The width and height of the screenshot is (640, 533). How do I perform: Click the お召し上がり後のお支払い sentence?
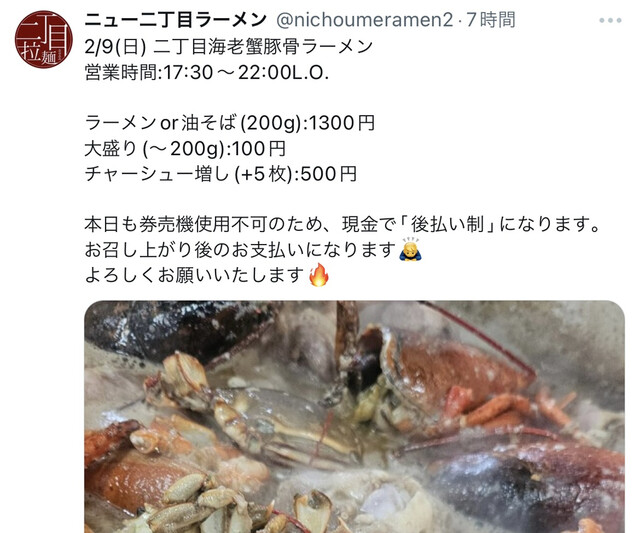tap(241, 249)
